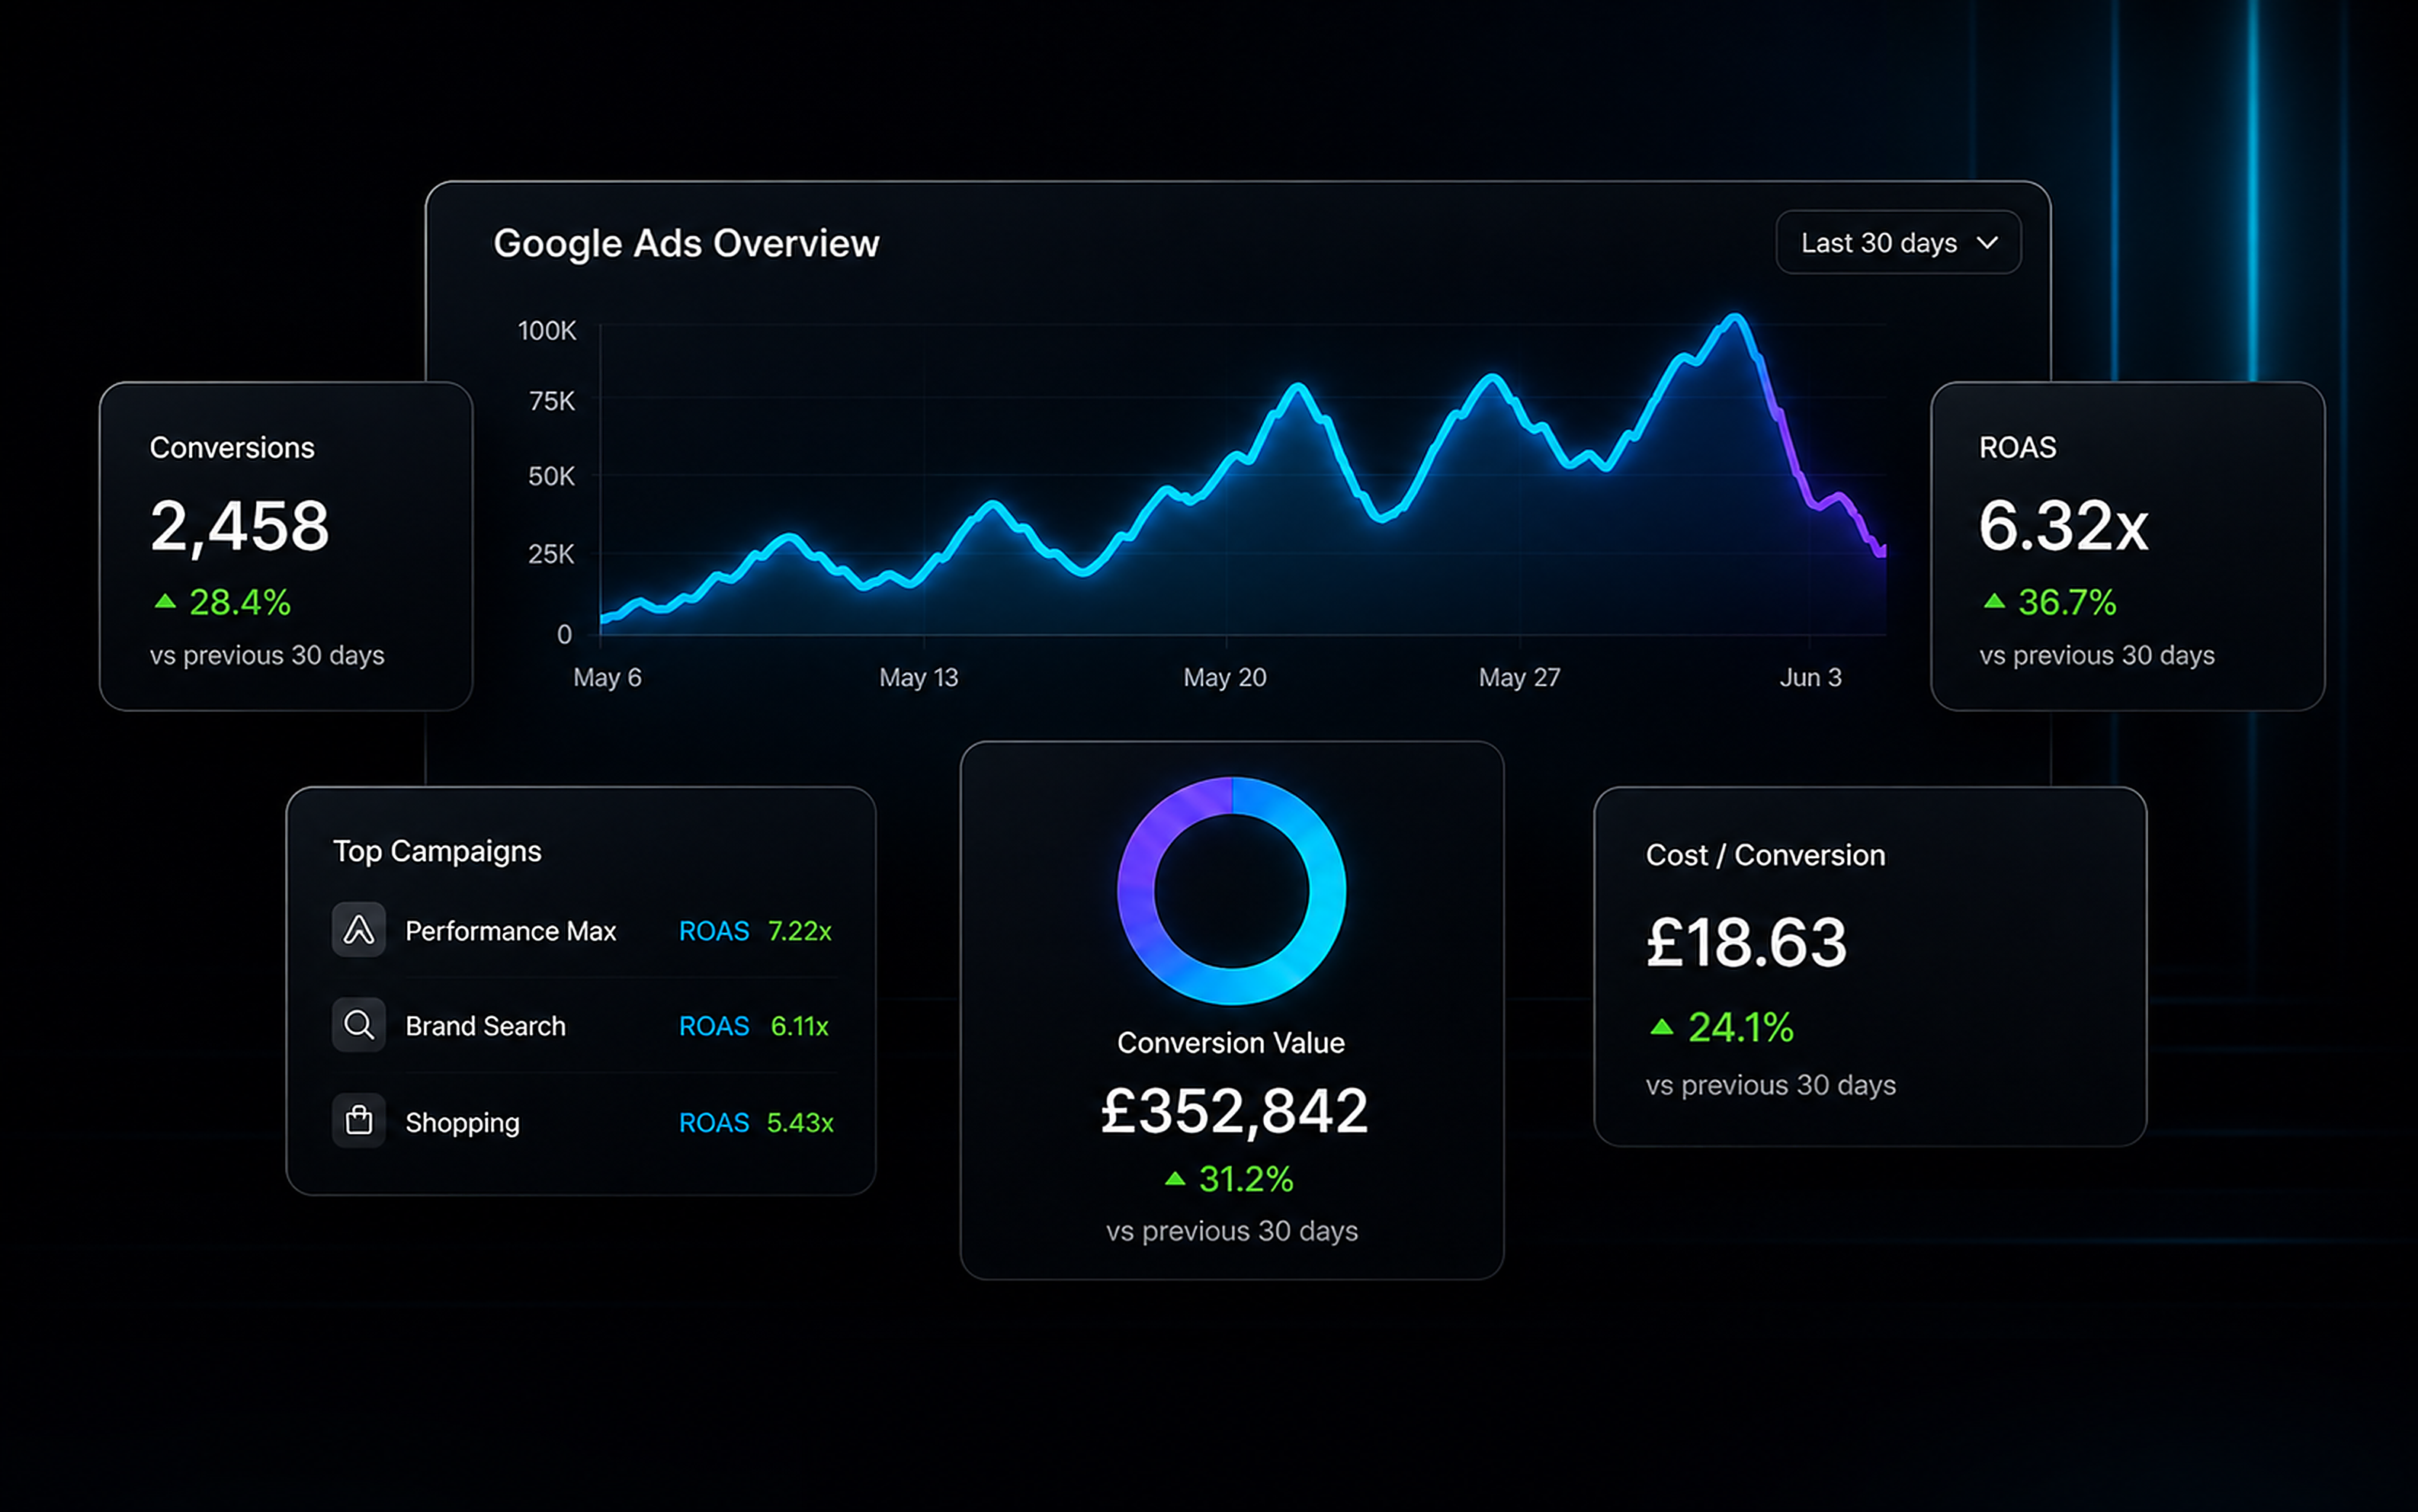Click the May 6 axis label

(x=607, y=677)
